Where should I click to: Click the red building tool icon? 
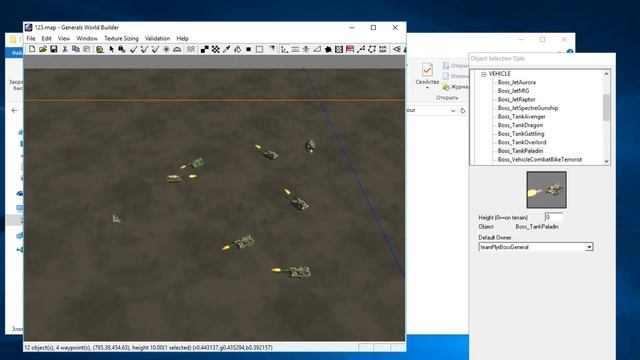[x=350, y=49]
